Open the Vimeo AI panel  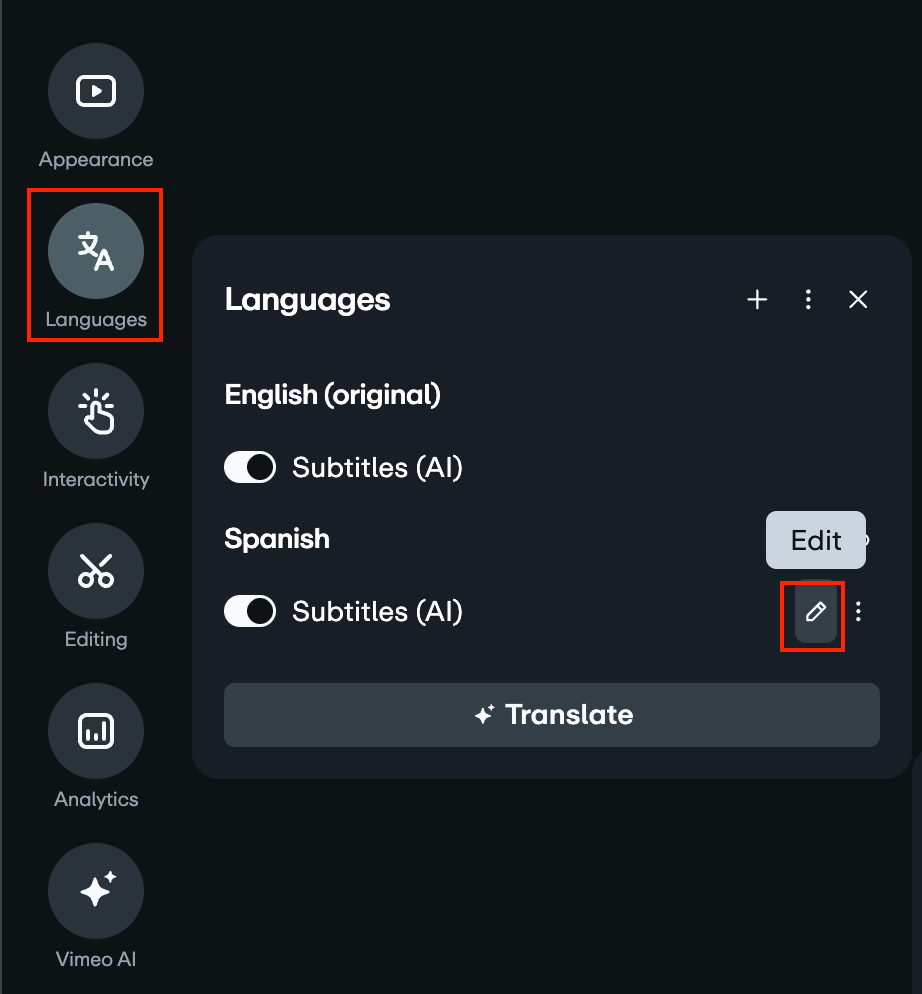(x=96, y=891)
